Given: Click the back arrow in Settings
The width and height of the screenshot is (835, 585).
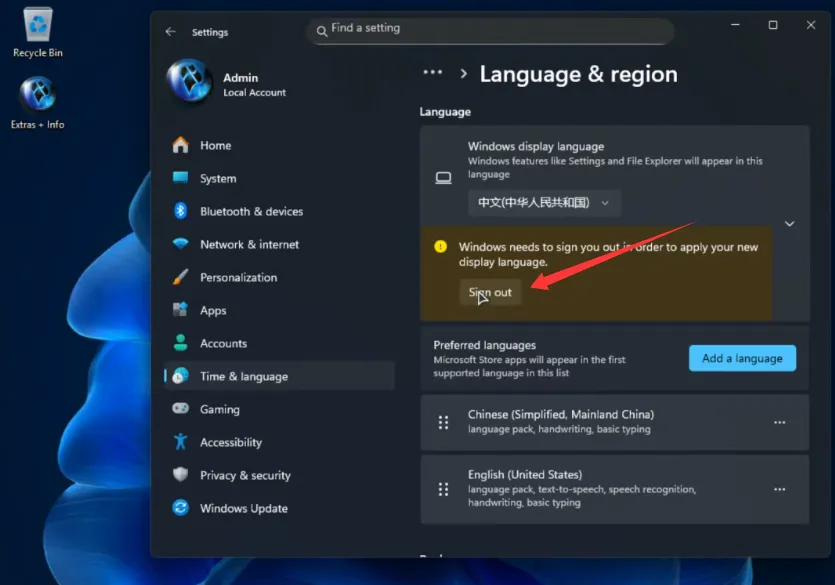Looking at the screenshot, I should [170, 32].
